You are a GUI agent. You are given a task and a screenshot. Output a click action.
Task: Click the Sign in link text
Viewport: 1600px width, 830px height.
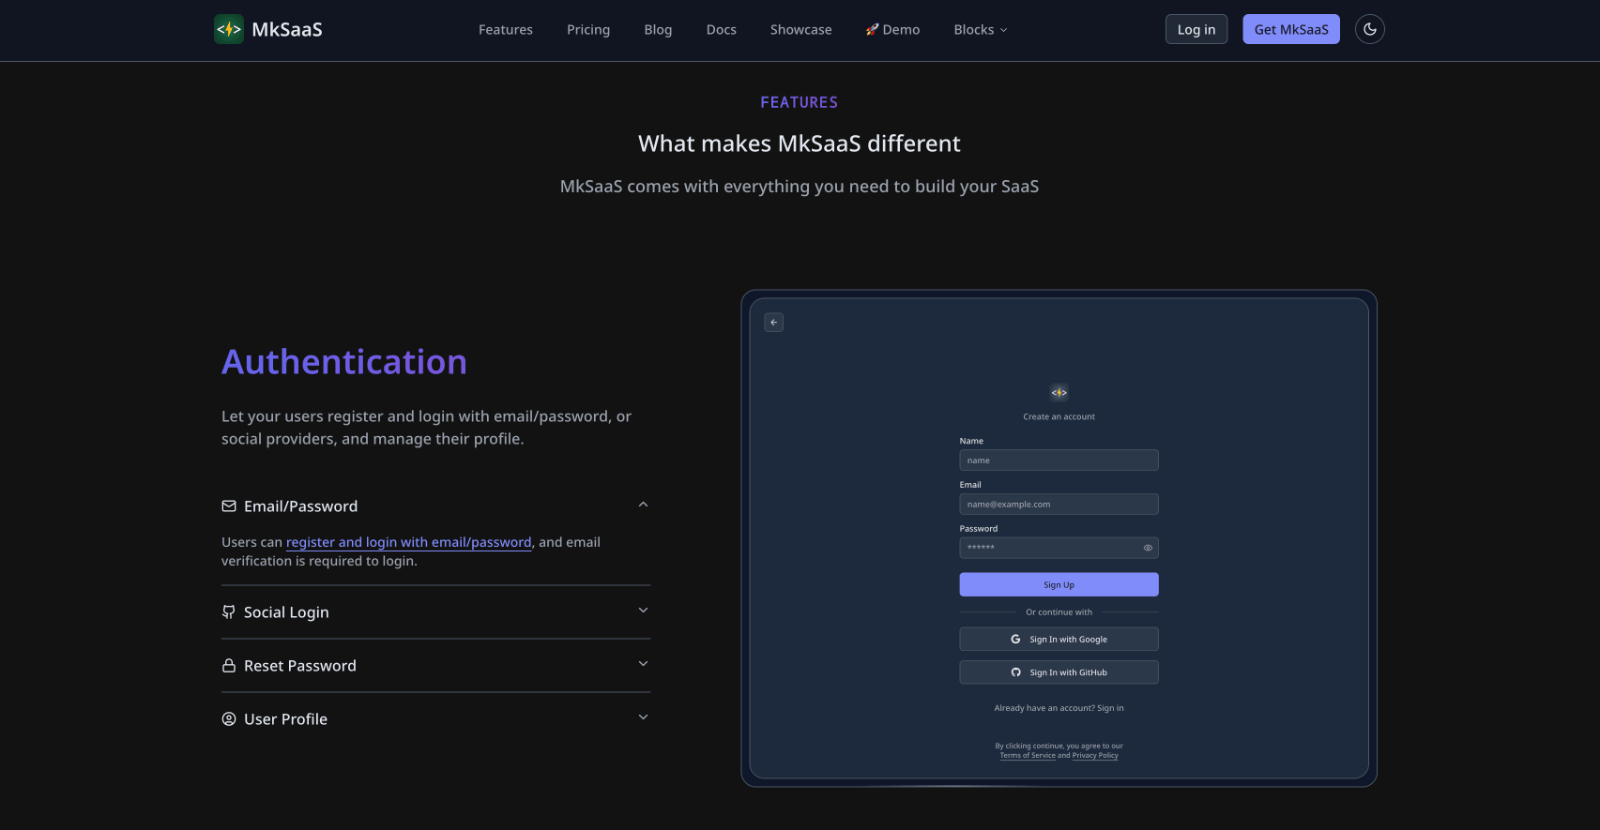point(1110,708)
